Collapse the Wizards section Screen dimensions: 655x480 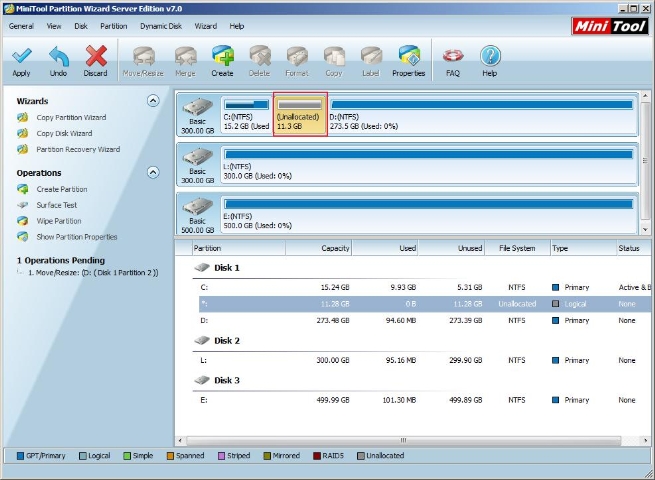tap(153, 101)
